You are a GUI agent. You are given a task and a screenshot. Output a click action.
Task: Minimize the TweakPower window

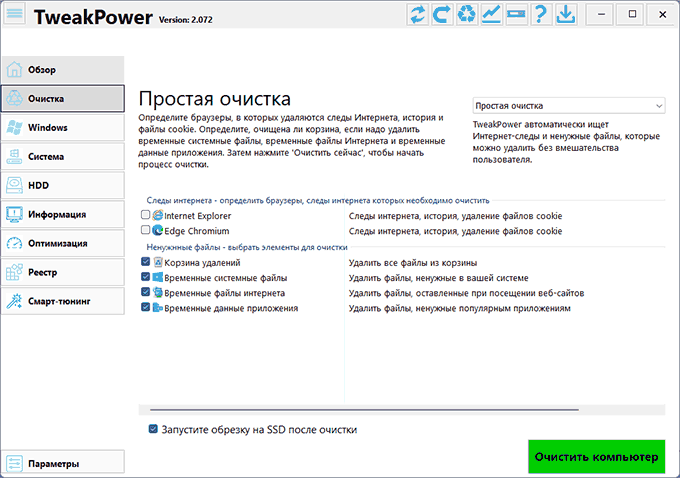pyautogui.click(x=601, y=14)
